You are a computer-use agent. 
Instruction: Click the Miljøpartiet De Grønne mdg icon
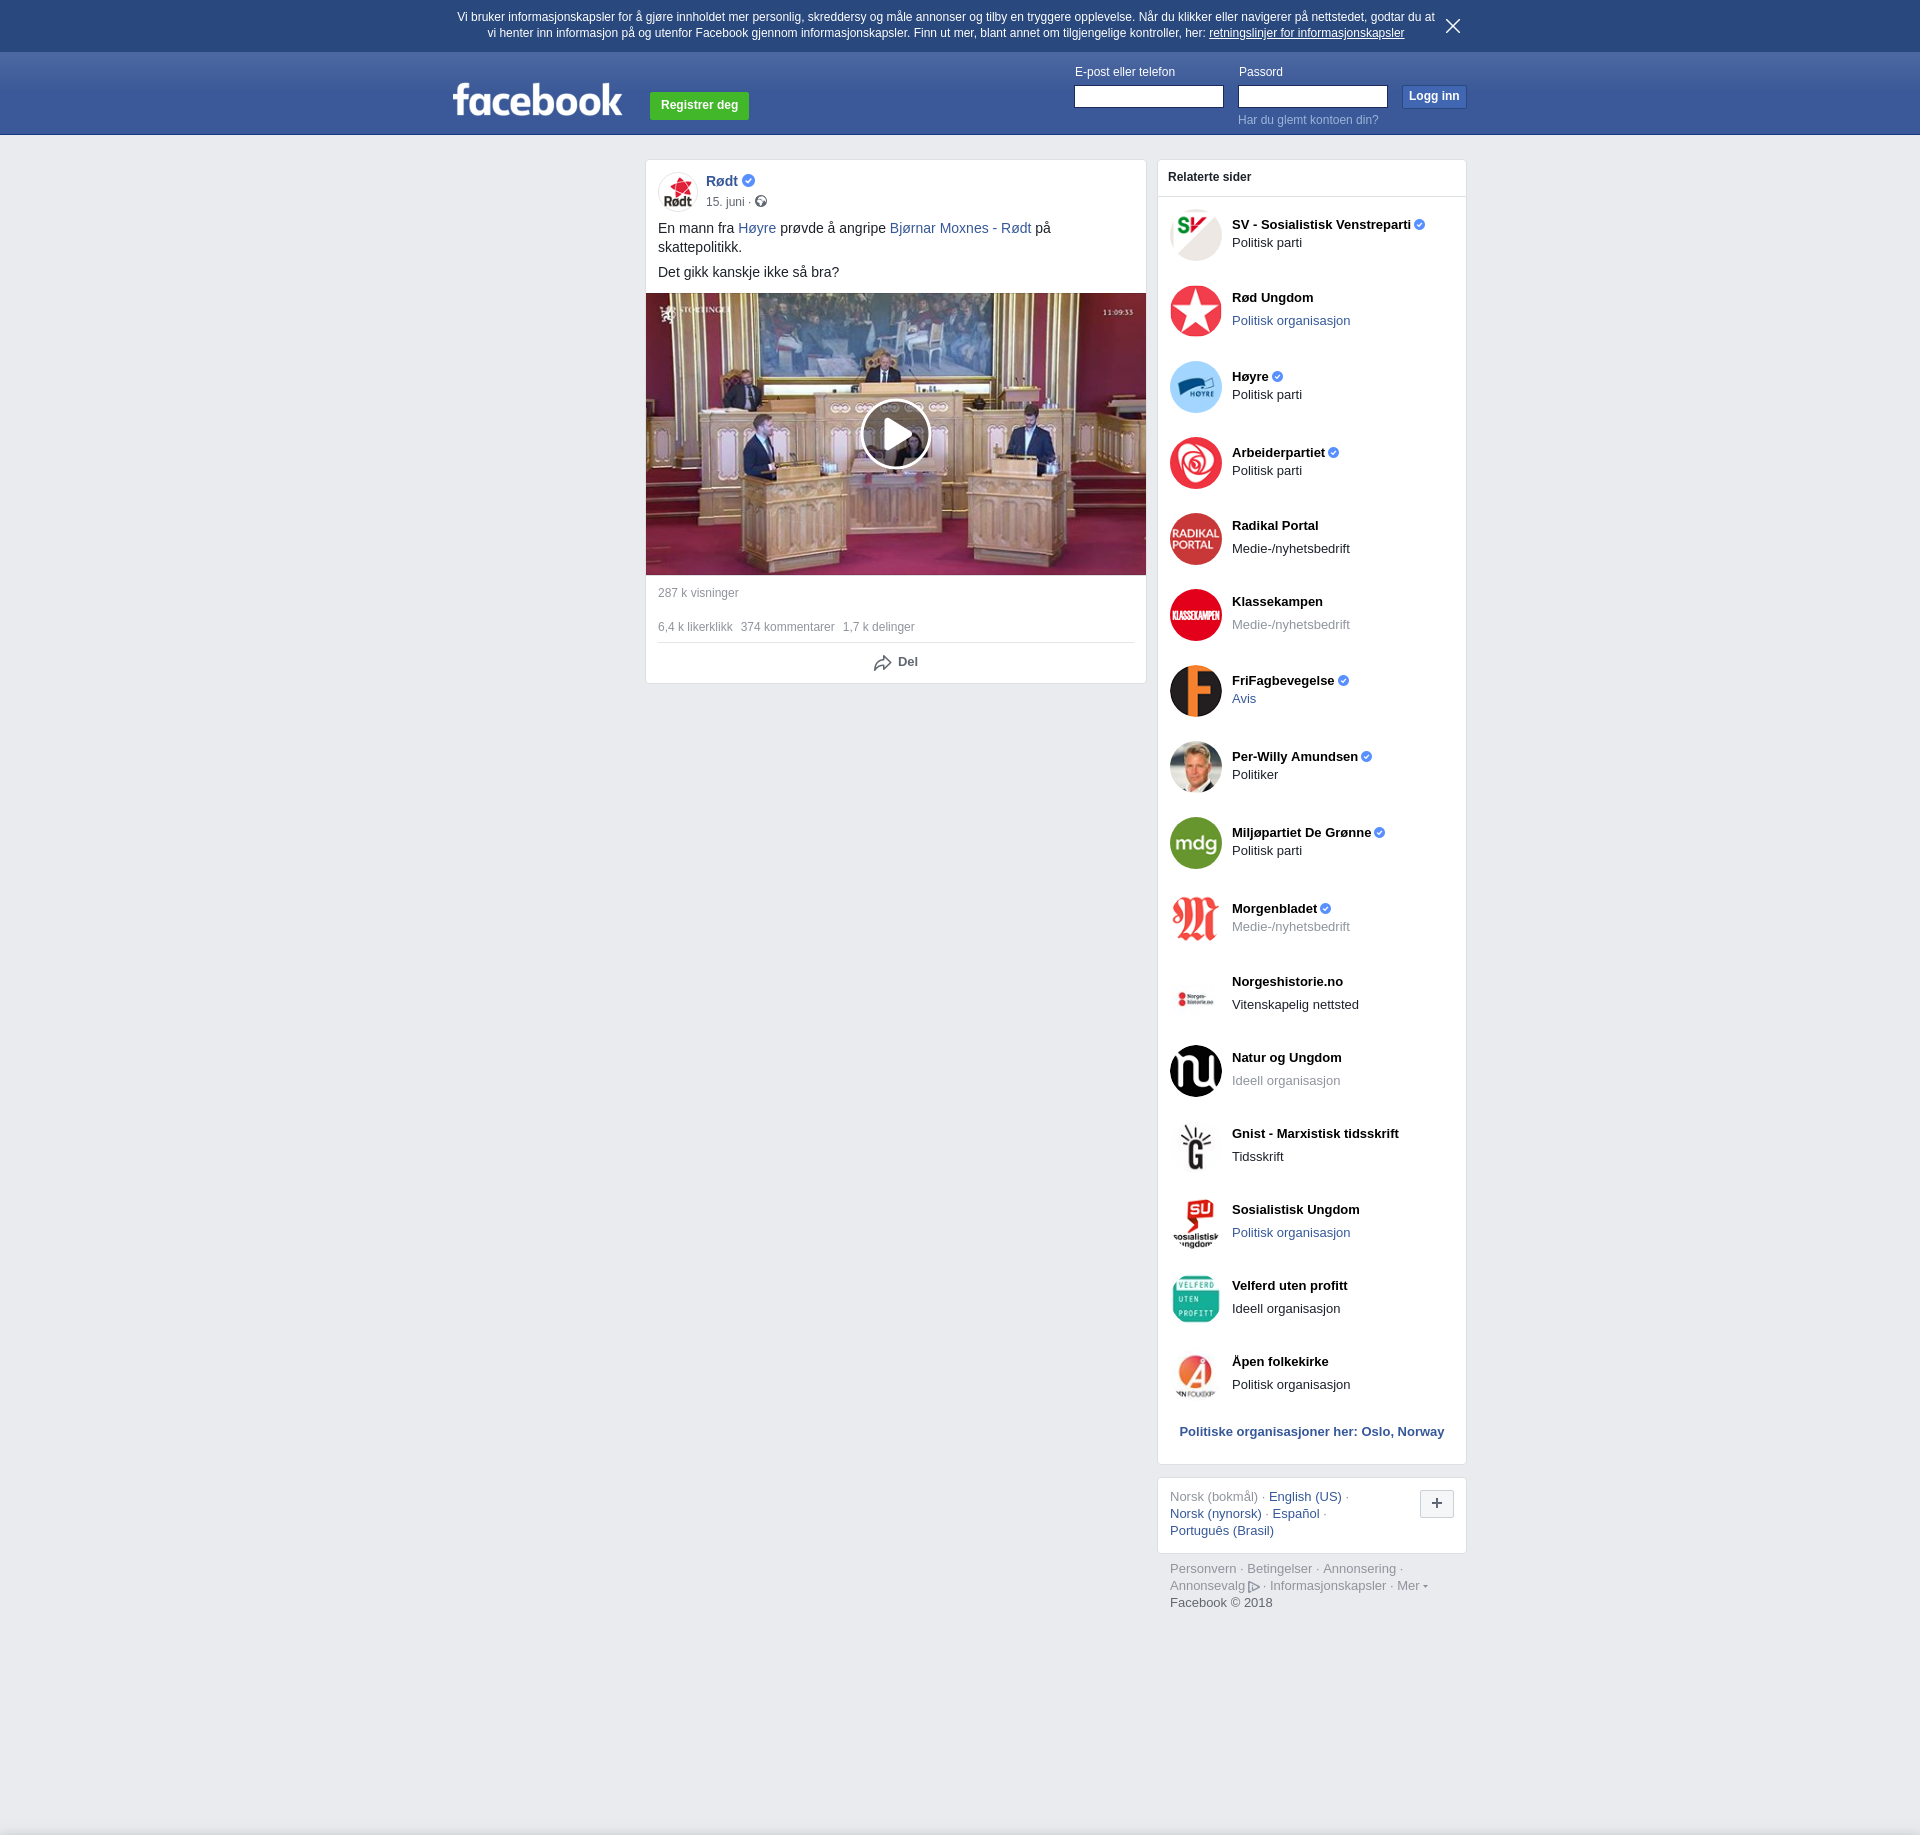[1195, 843]
